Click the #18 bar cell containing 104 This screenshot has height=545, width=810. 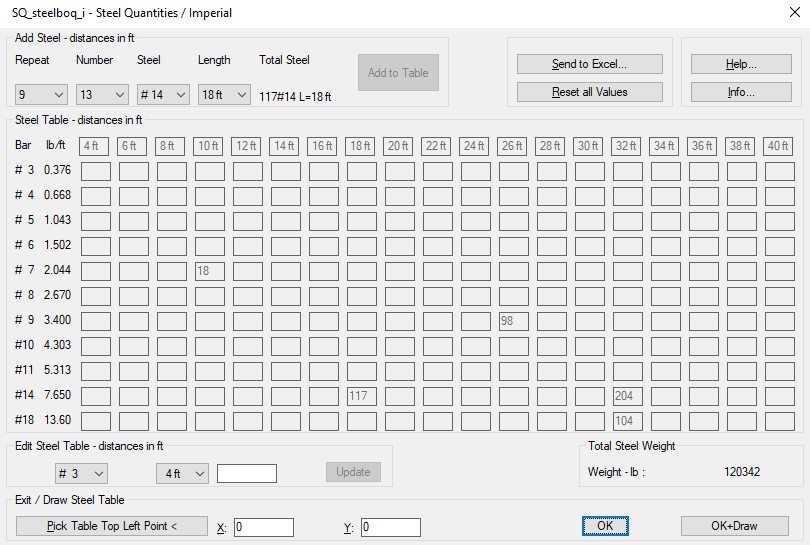point(627,421)
